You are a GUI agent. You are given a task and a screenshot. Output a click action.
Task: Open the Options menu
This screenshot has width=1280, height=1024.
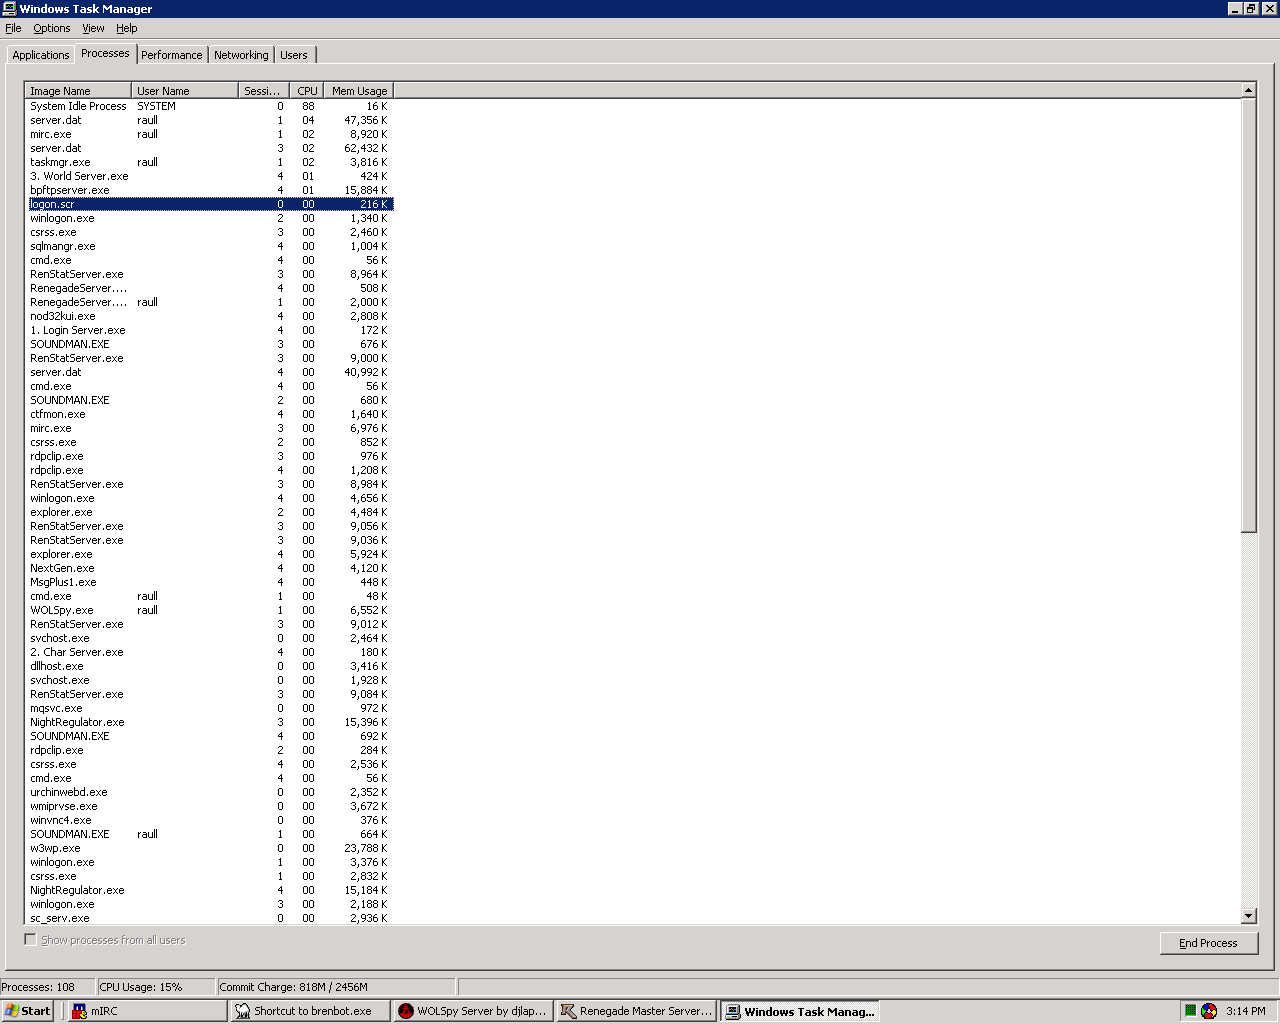52,28
